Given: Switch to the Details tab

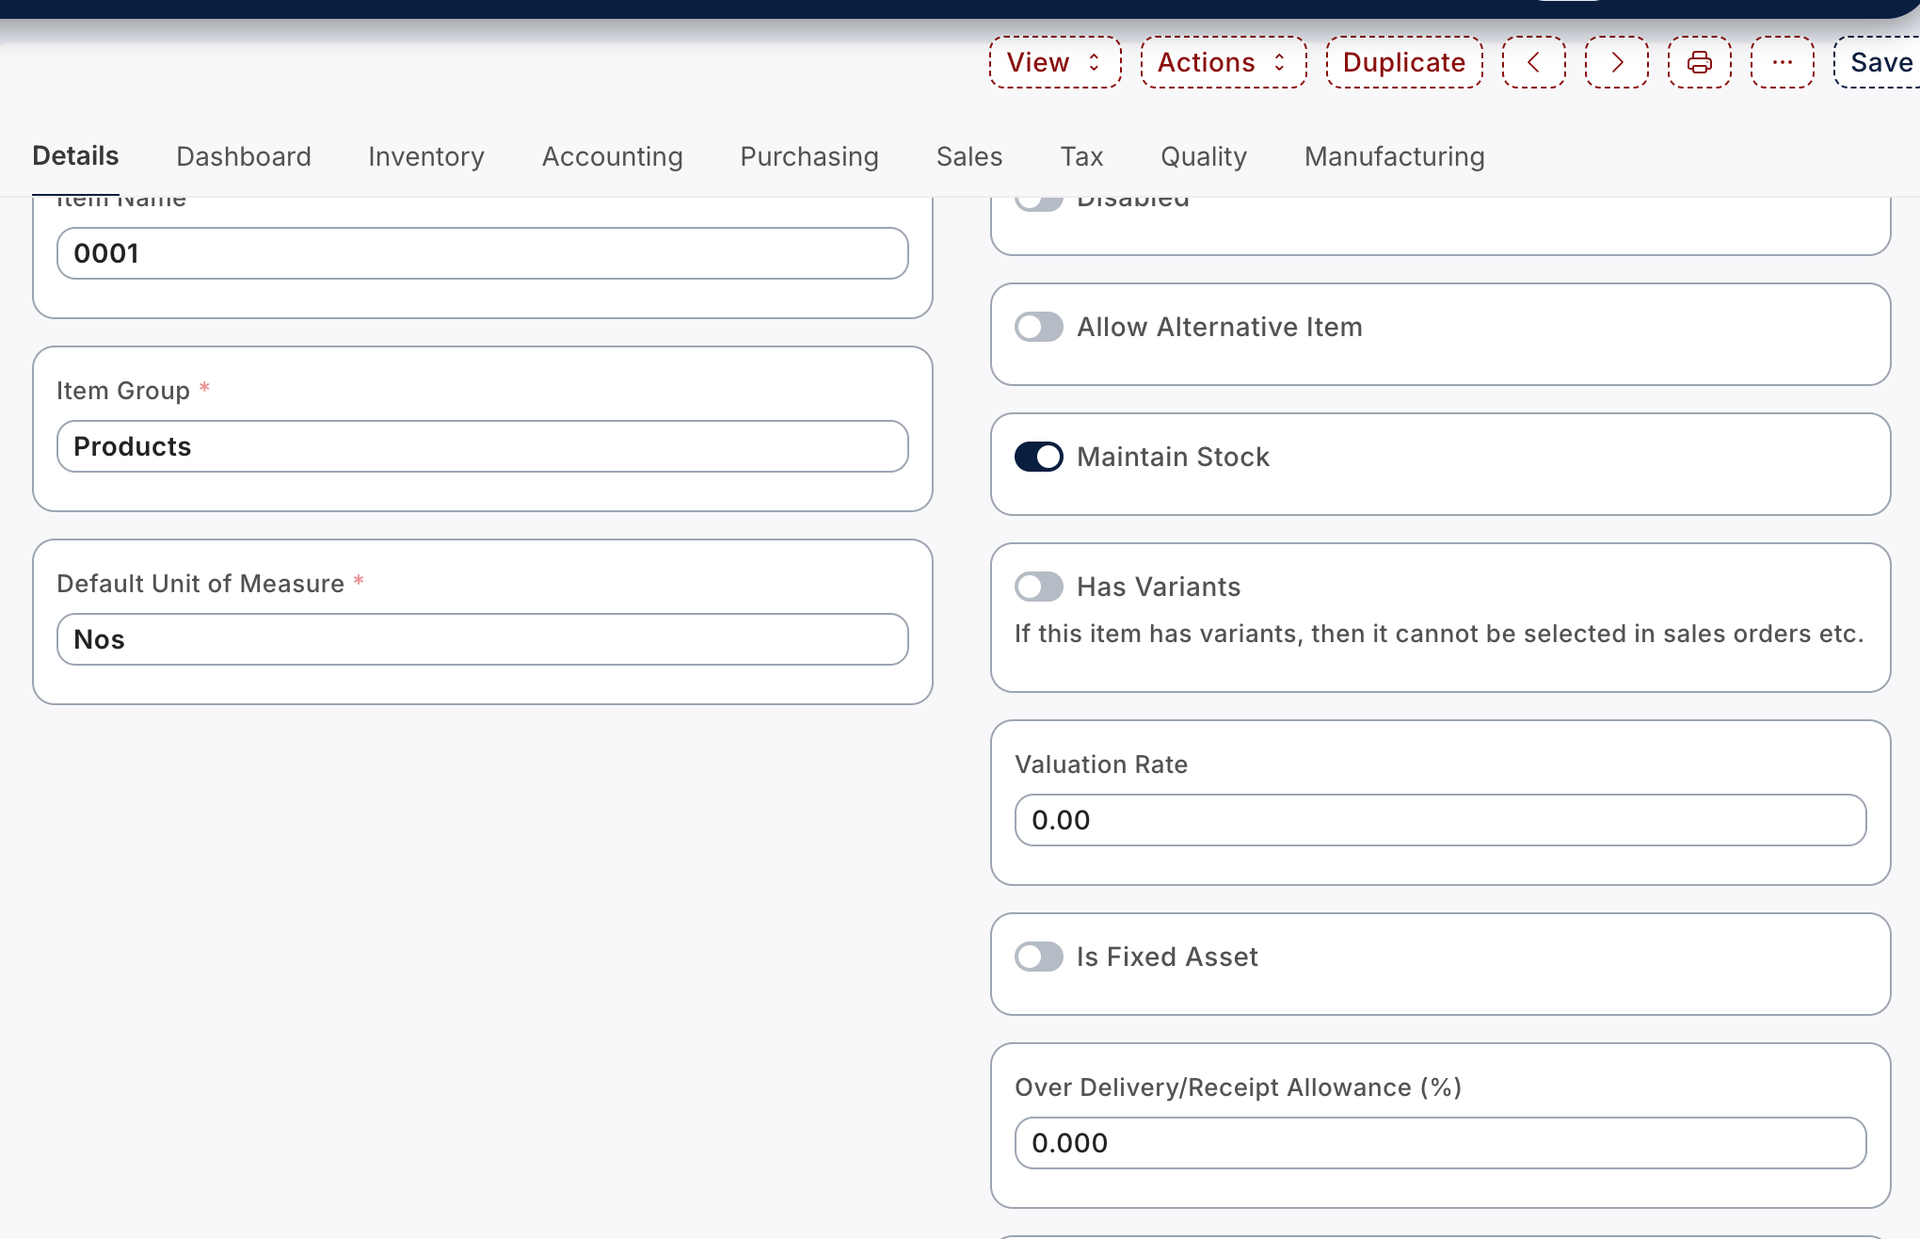Looking at the screenshot, I should 75,156.
